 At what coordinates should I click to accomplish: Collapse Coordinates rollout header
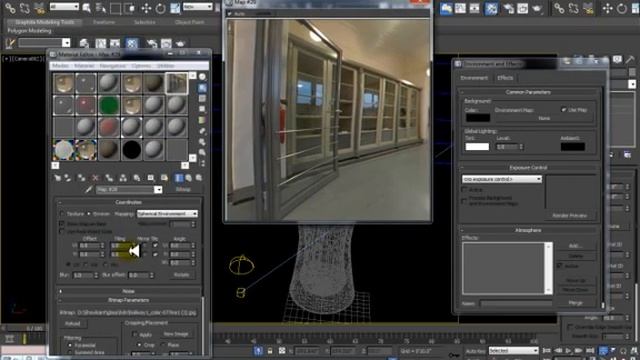[x=129, y=202]
